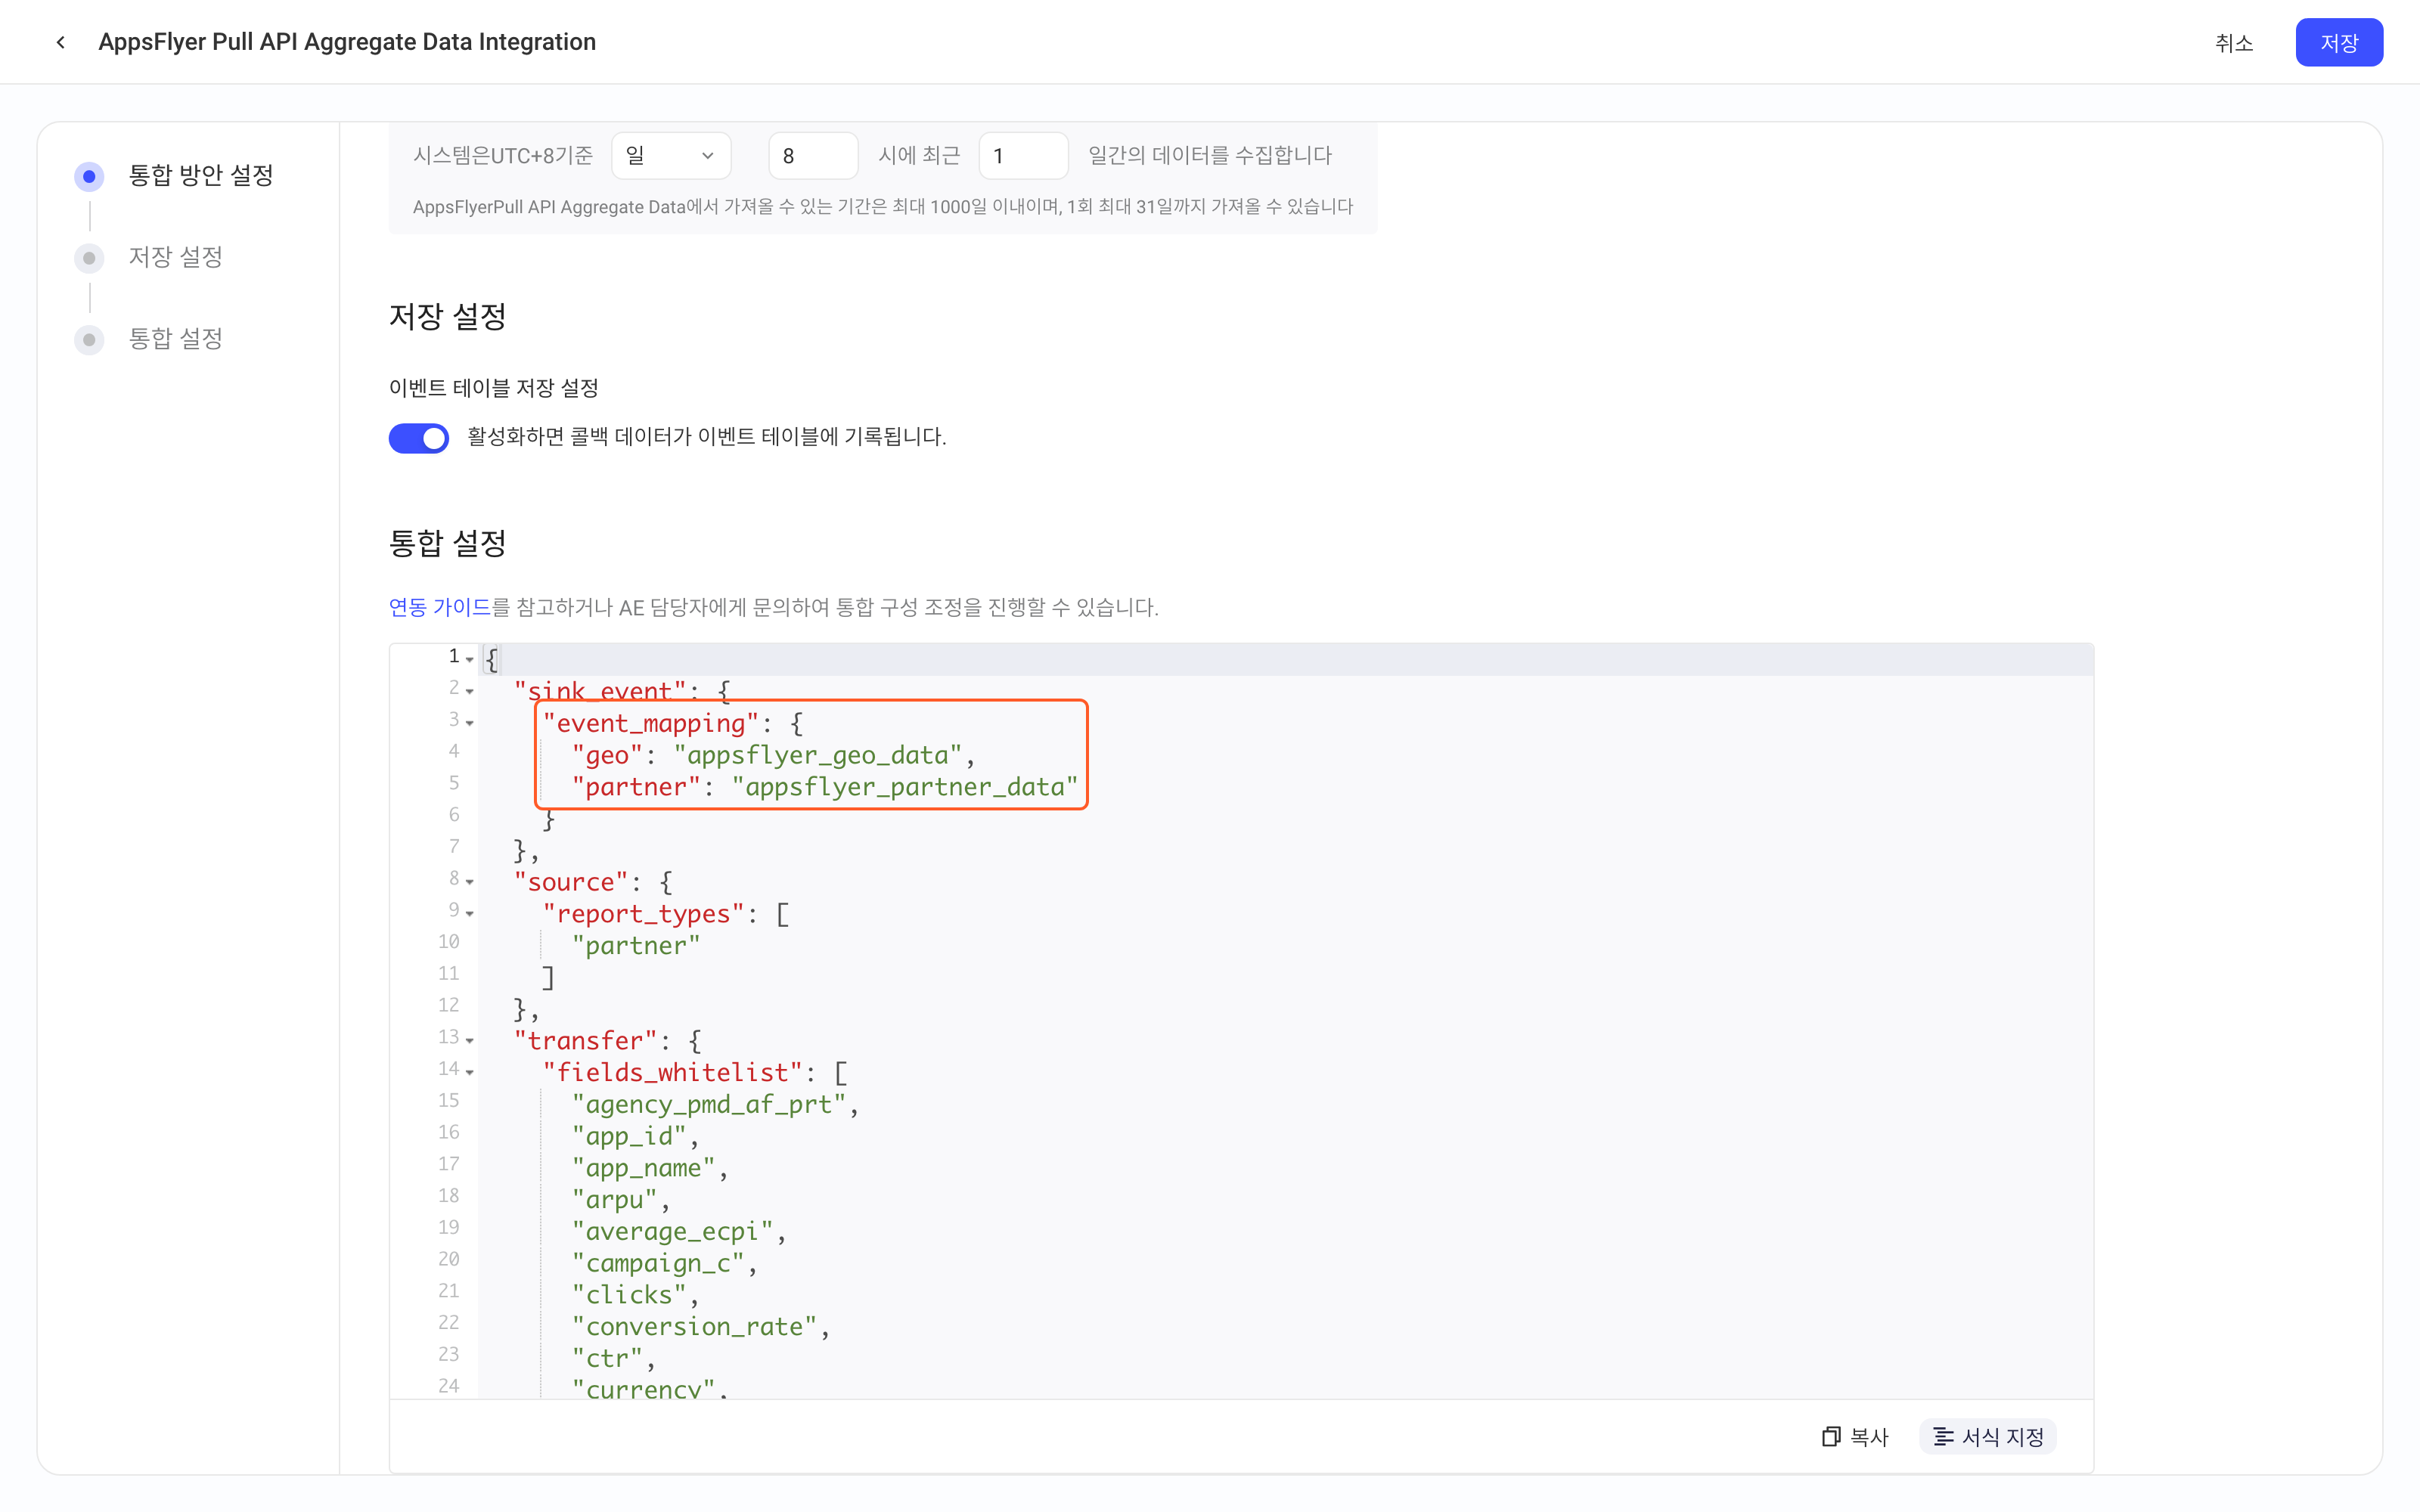Click "average_ecpi" on line 19
The width and height of the screenshot is (2420, 1512).
tap(673, 1231)
